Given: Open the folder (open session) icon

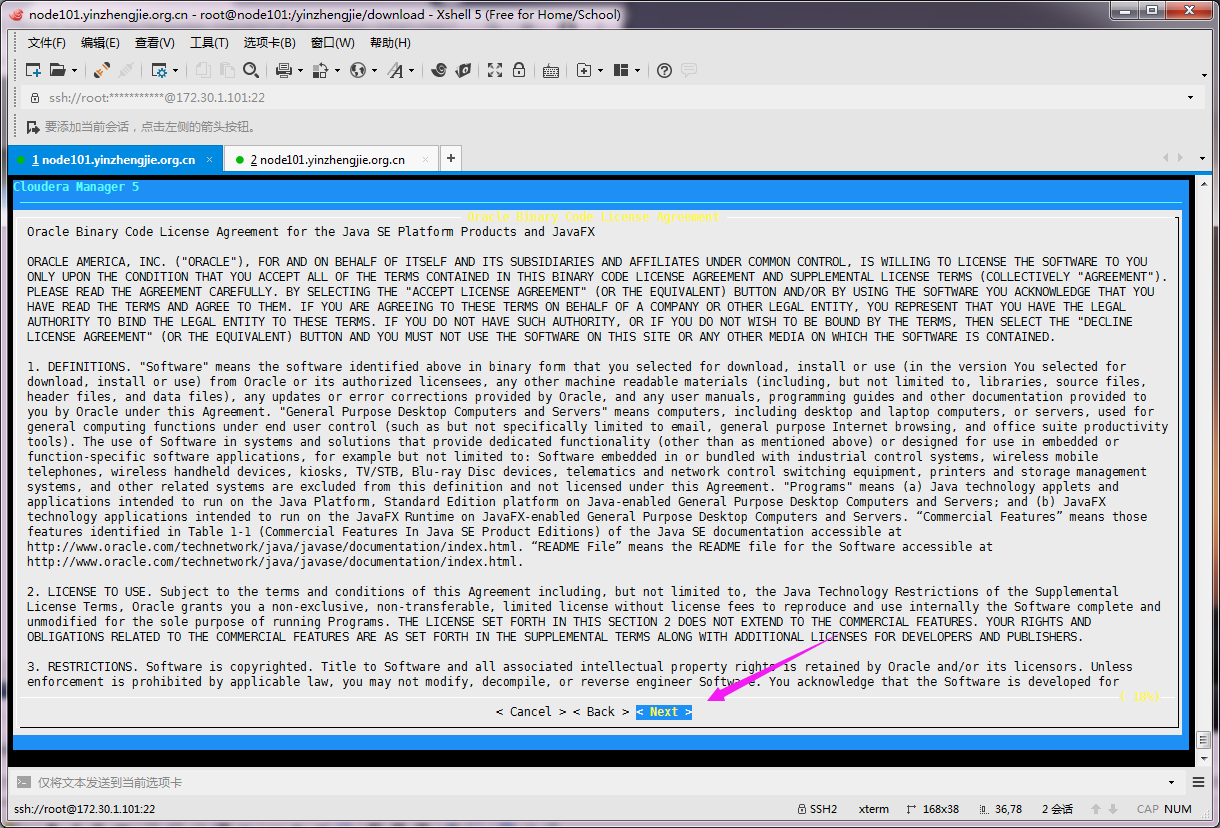Looking at the screenshot, I should tap(57, 70).
